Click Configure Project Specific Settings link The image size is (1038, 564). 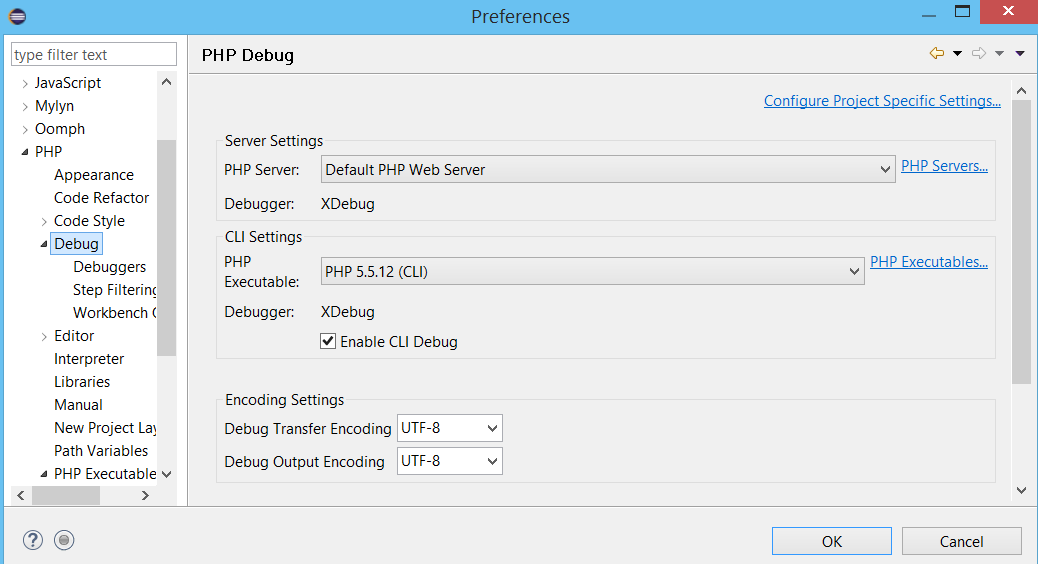pyautogui.click(x=882, y=101)
